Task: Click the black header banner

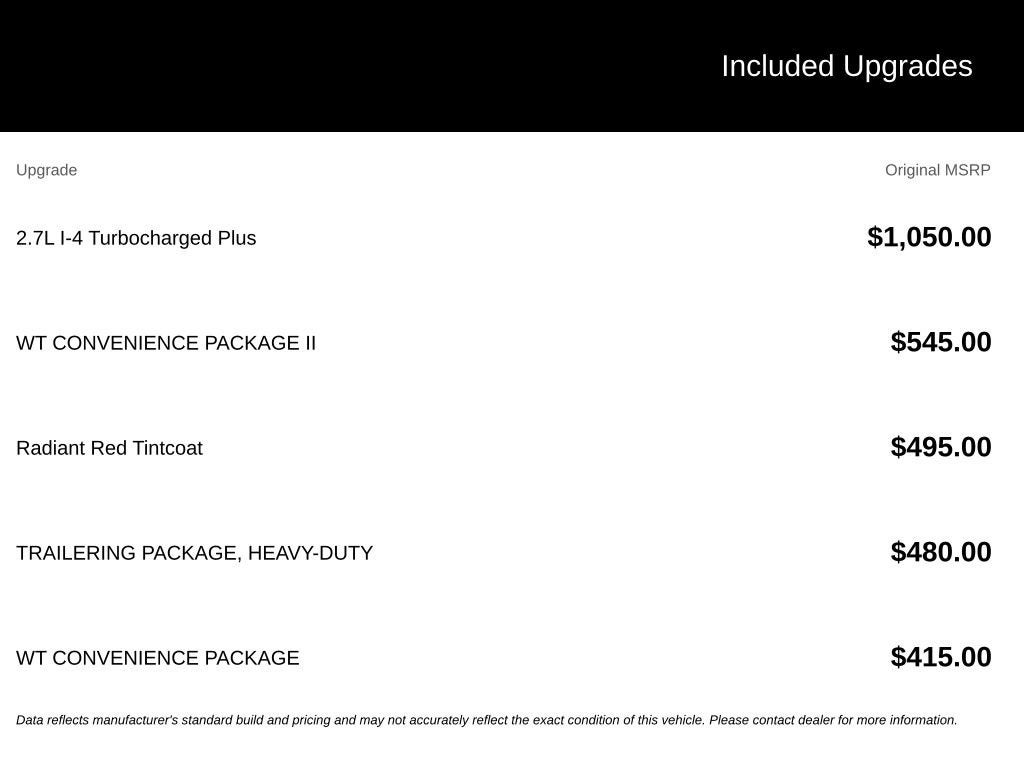Action: (x=512, y=66)
